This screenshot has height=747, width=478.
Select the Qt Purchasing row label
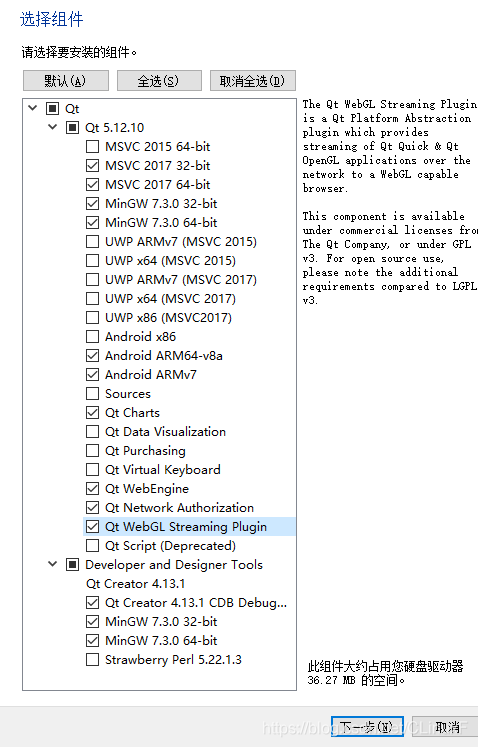coord(145,451)
